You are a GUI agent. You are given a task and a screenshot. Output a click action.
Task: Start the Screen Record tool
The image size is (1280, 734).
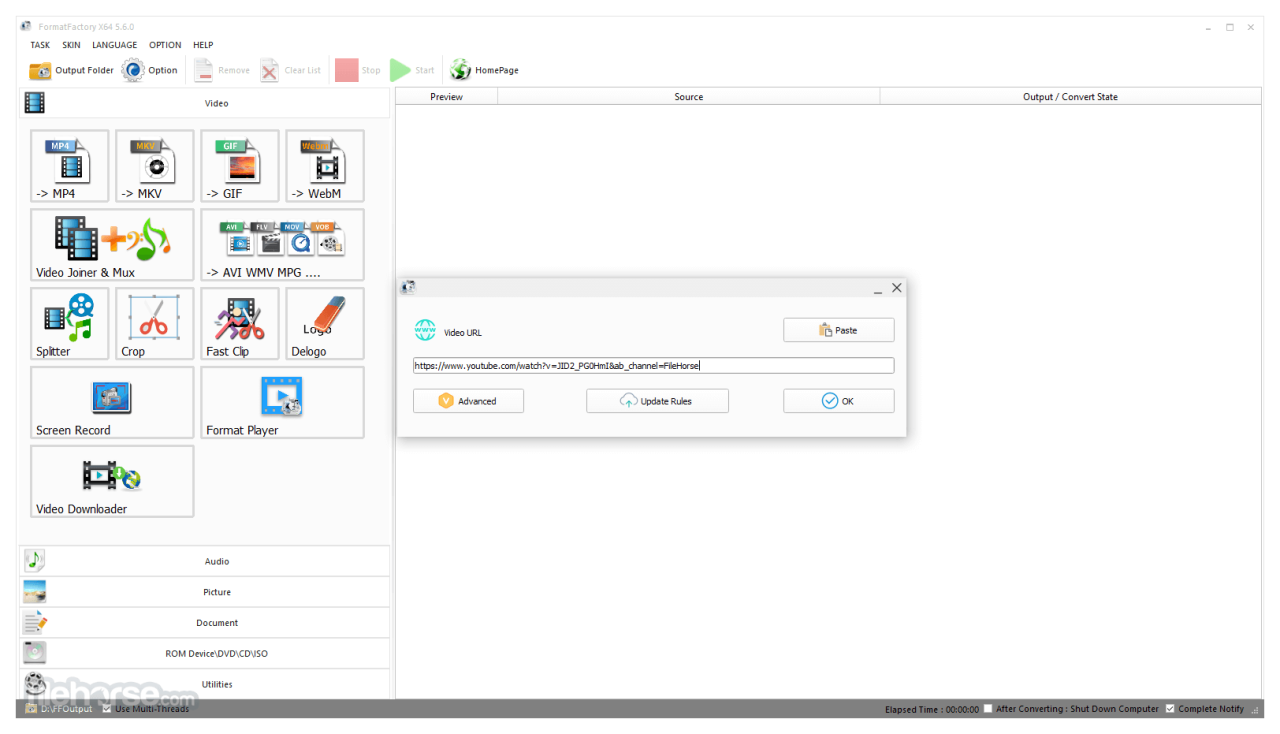click(x=112, y=402)
